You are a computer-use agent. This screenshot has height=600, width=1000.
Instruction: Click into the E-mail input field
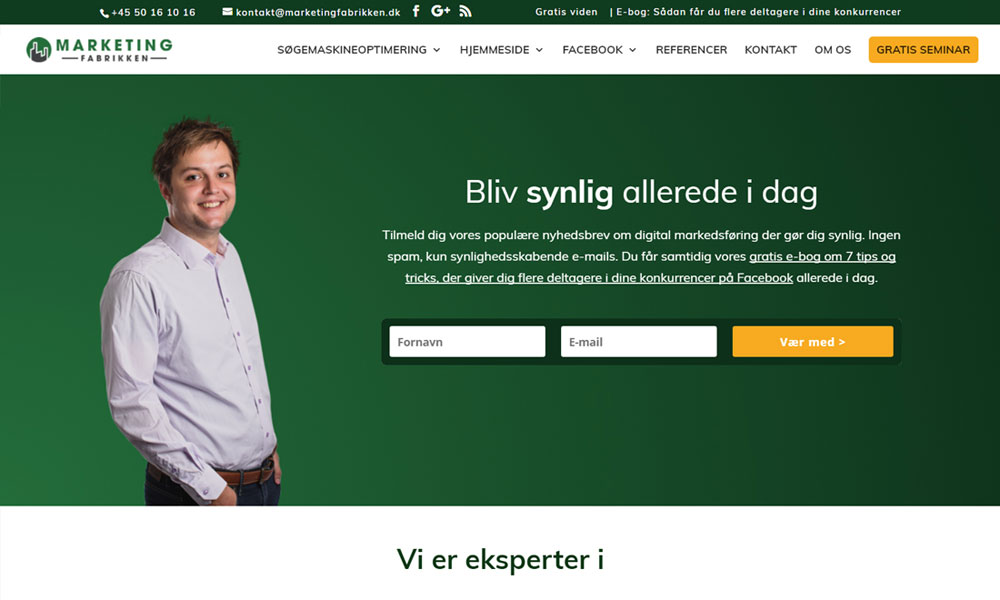(638, 342)
